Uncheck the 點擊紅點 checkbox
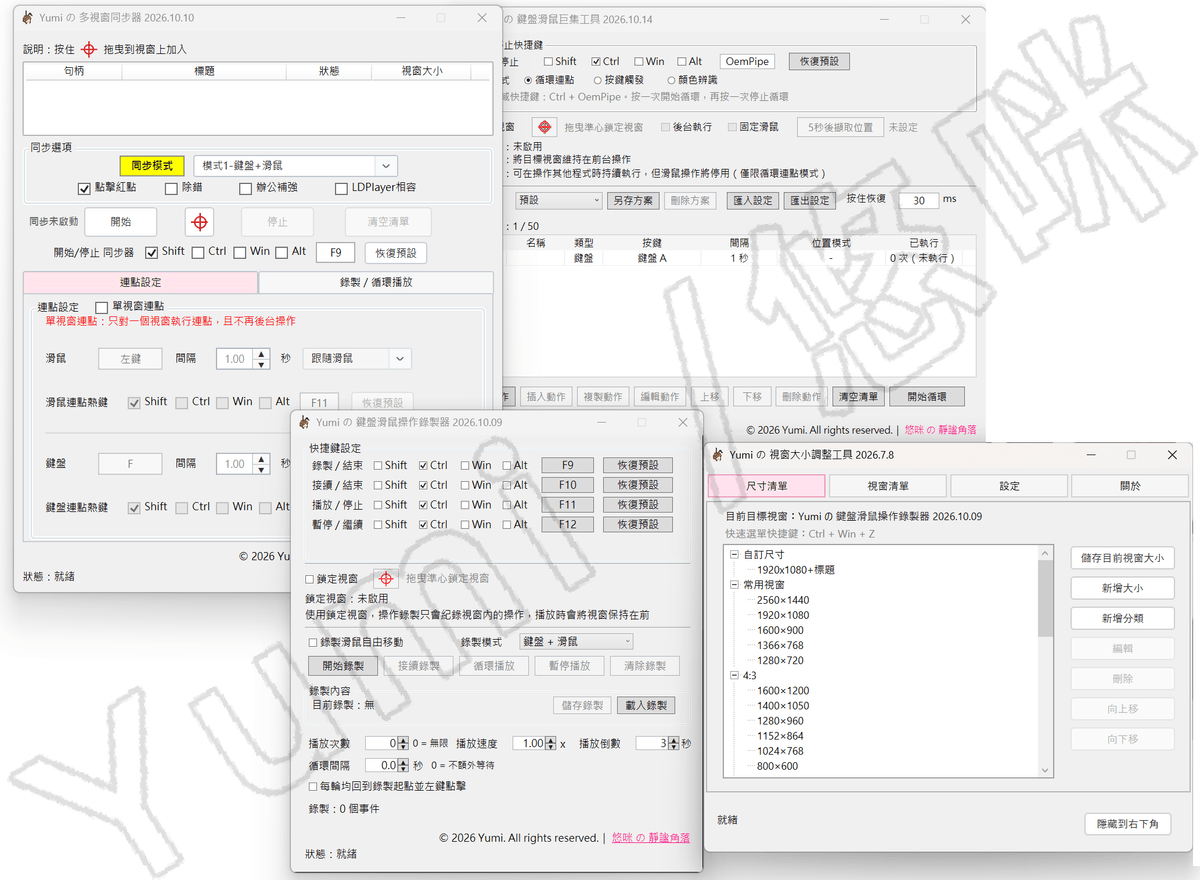Screen dimensions: 1200x880 tap(84, 187)
